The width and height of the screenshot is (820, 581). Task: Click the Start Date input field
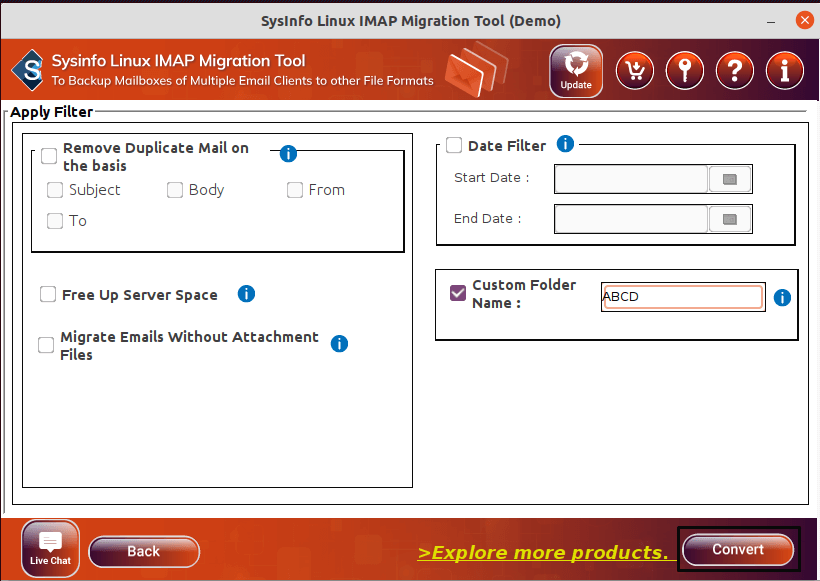631,179
